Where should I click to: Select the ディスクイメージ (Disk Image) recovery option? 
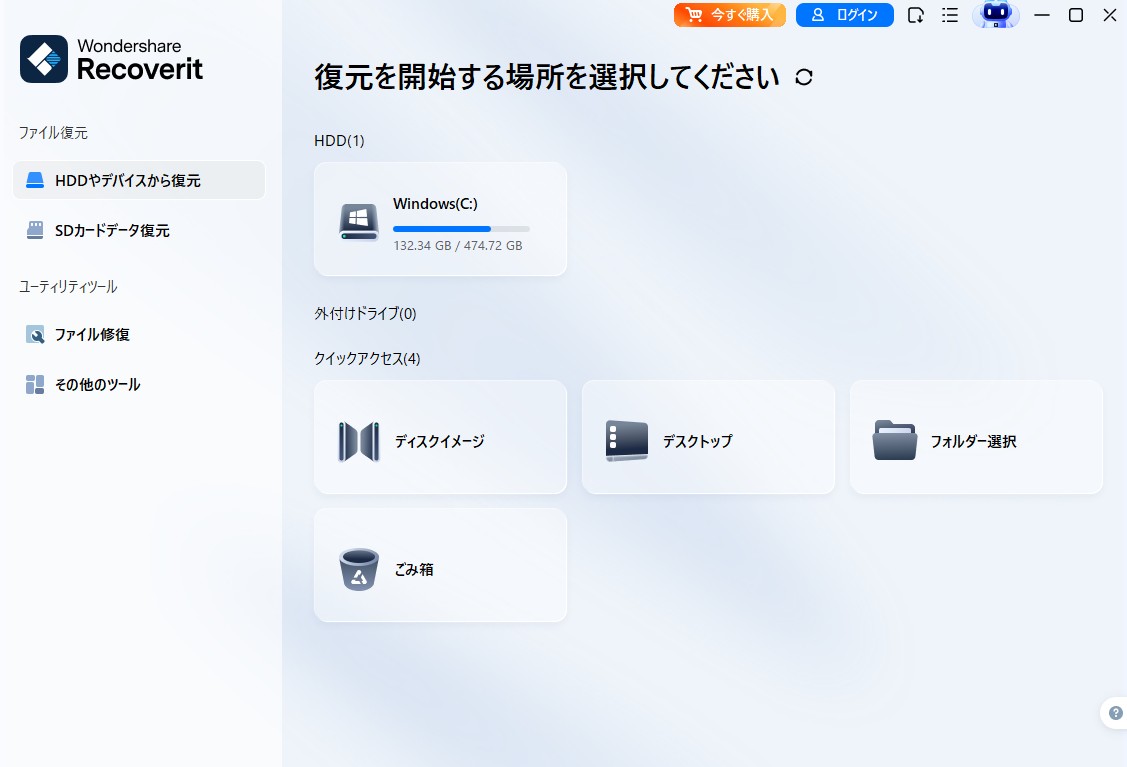click(x=440, y=437)
